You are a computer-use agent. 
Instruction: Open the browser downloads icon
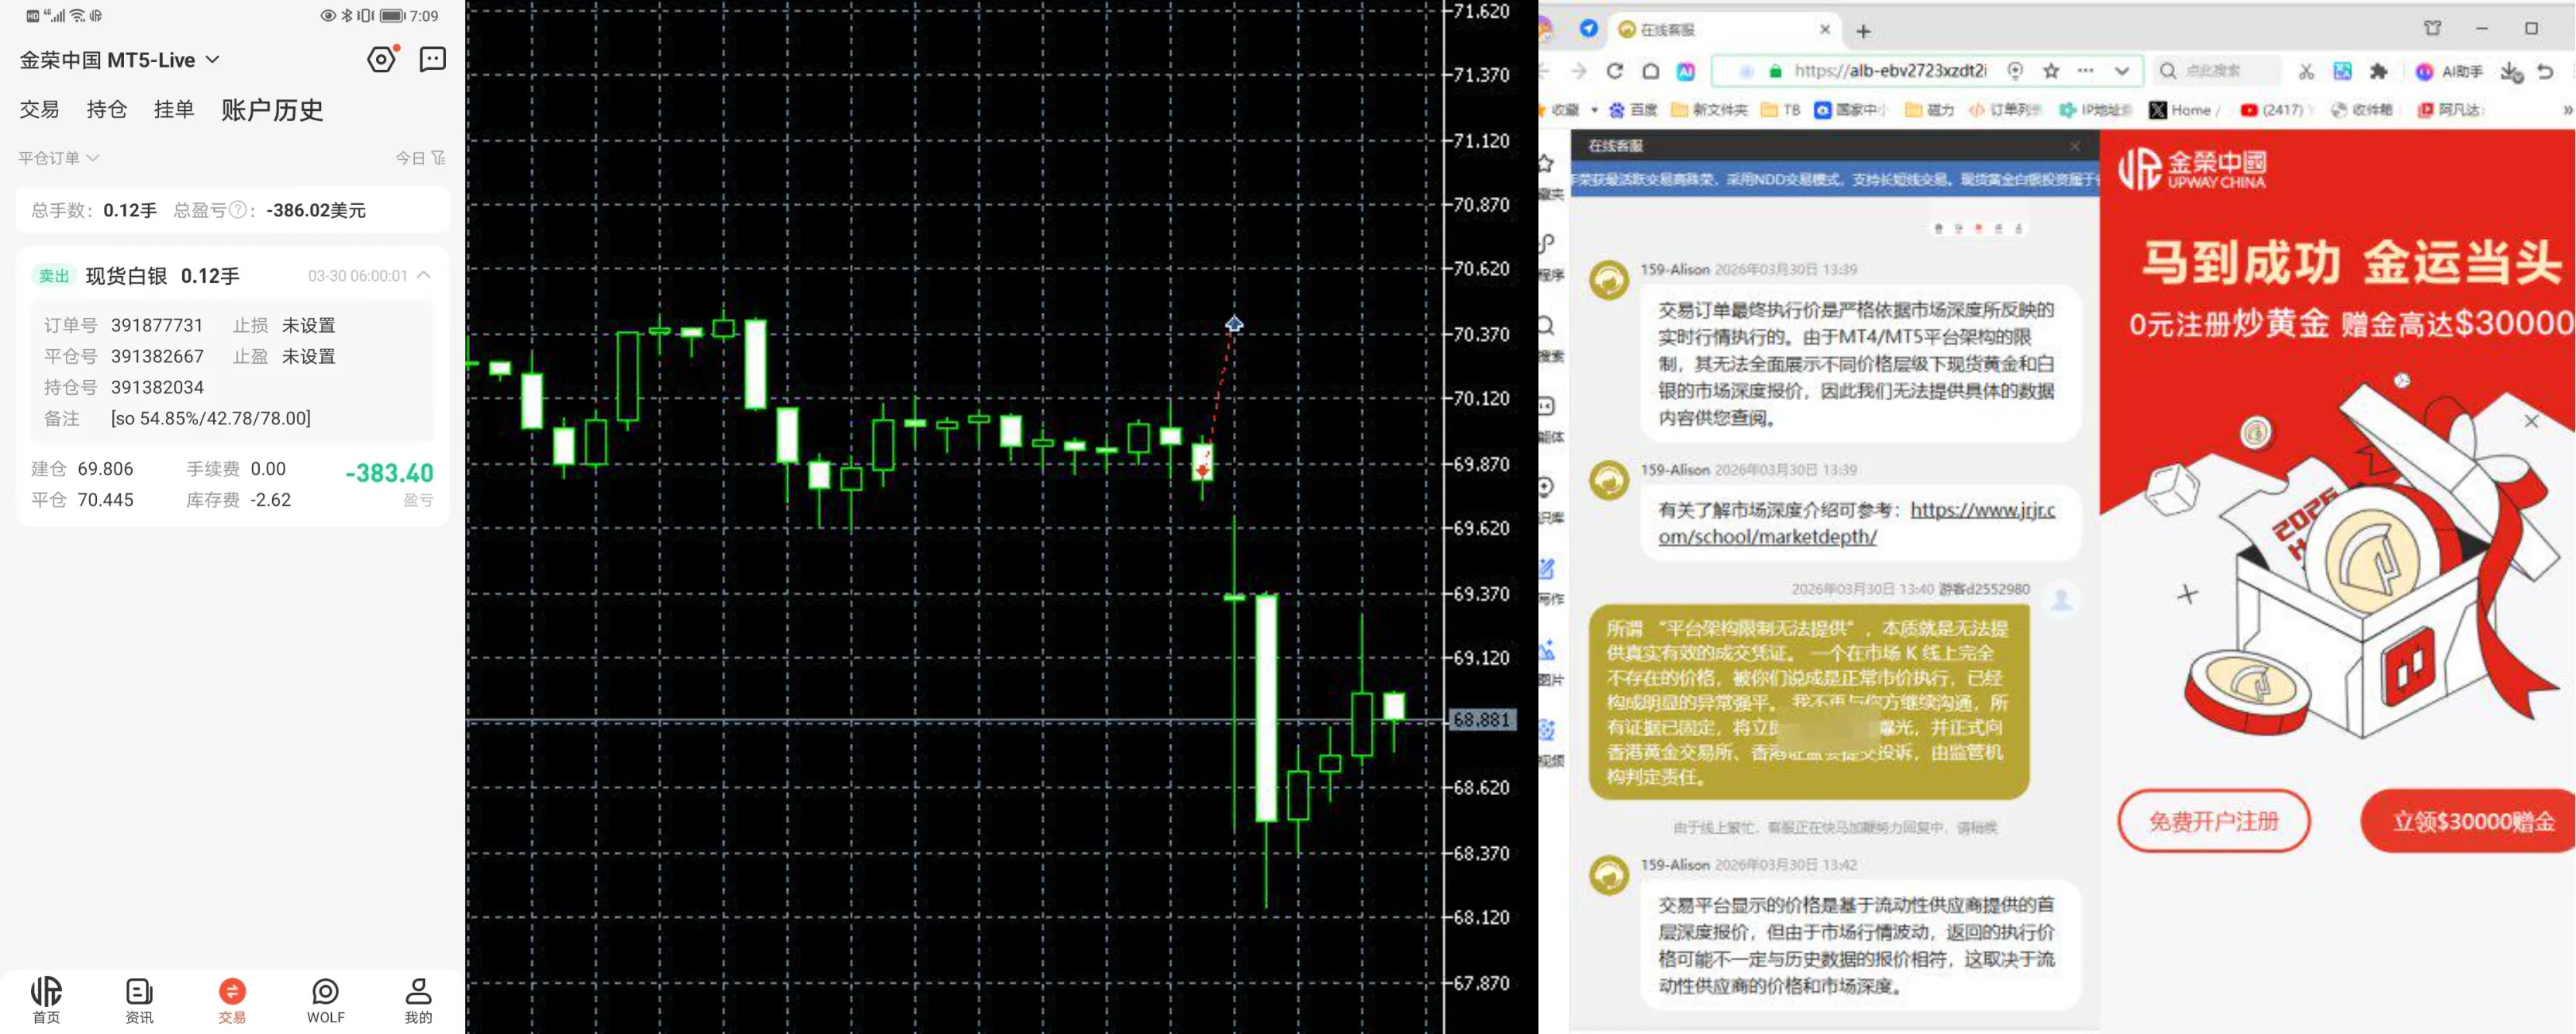pyautogui.click(x=2511, y=71)
